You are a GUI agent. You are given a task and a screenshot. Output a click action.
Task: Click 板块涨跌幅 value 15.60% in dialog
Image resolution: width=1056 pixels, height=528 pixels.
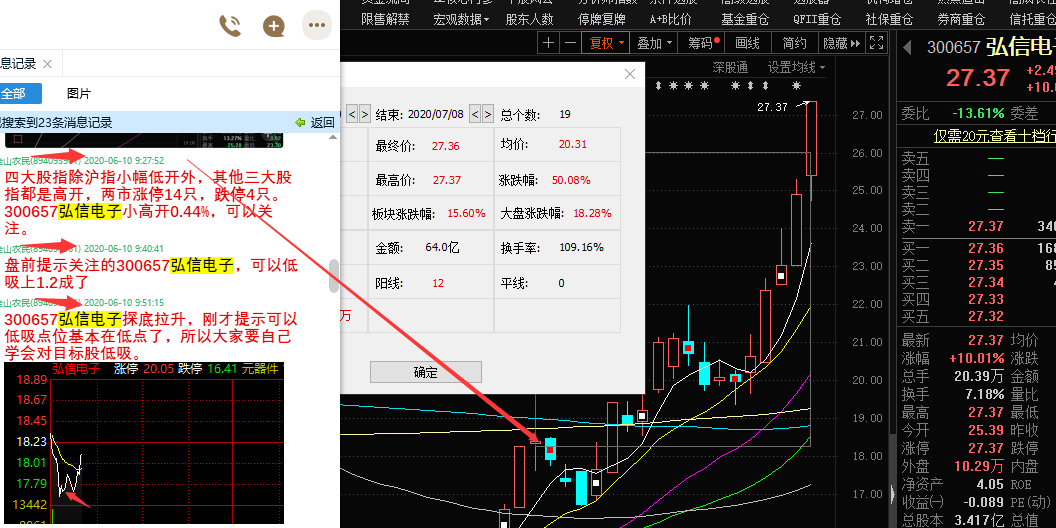pos(466,213)
